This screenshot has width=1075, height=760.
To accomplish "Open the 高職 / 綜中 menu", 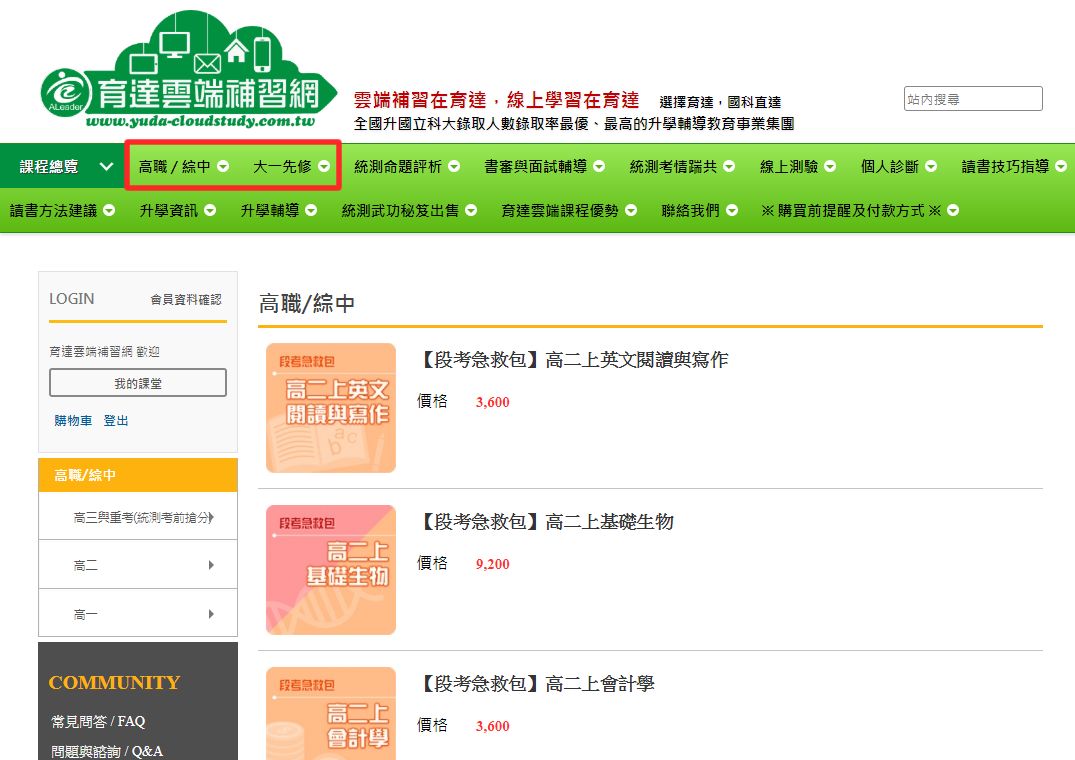I will tap(174, 167).
